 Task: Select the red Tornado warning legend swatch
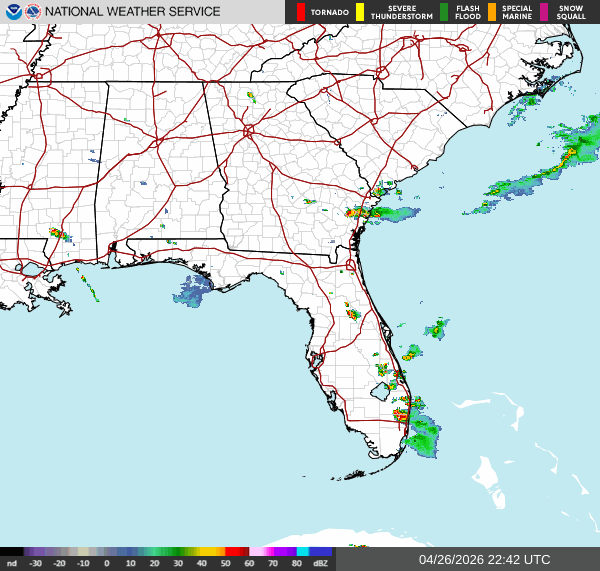301,12
